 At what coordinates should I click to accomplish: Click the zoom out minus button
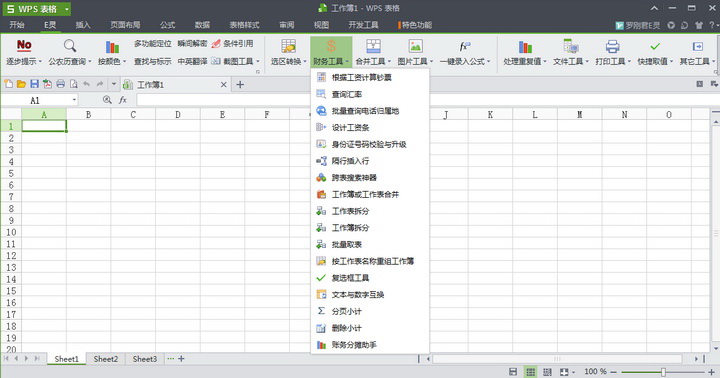point(613,372)
